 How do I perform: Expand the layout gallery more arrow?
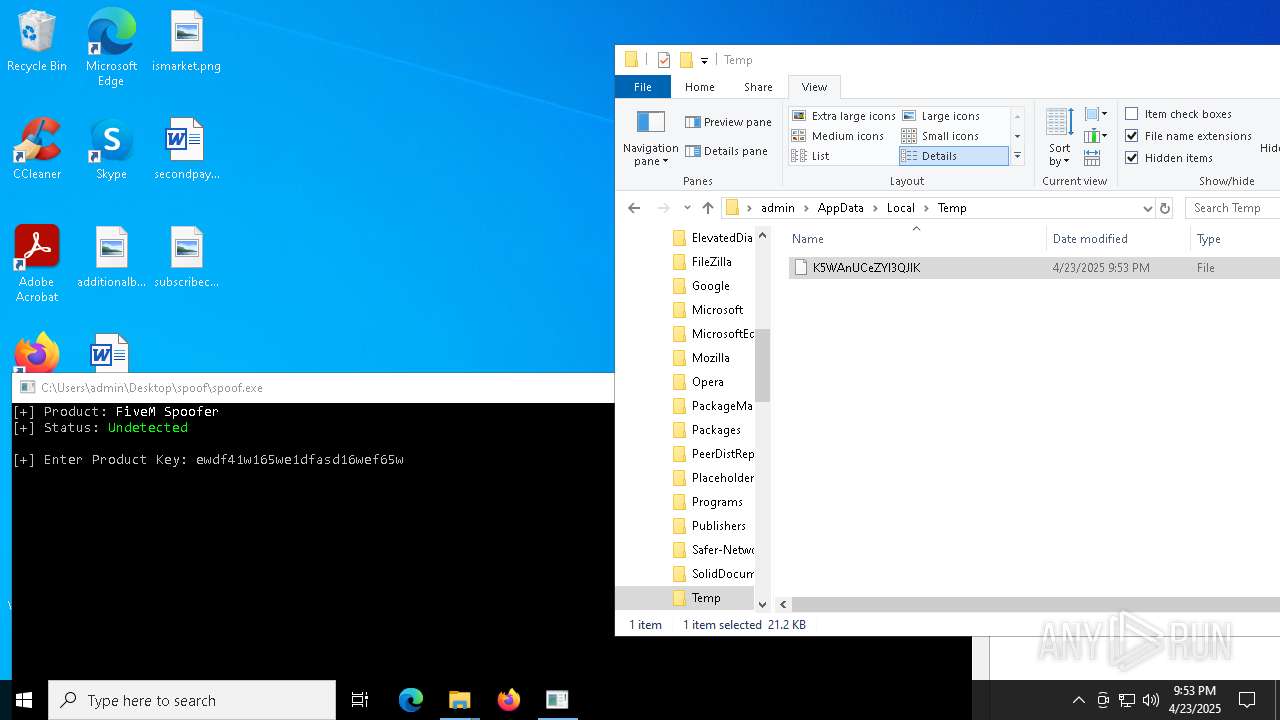1017,156
